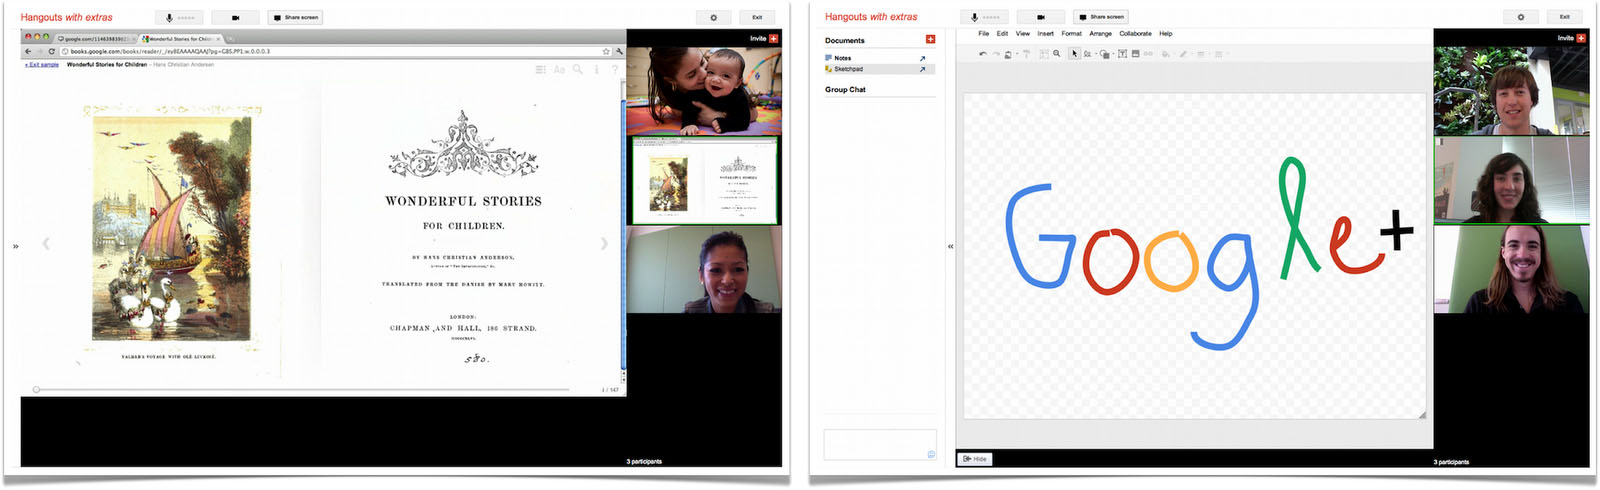Screen dimensions: 1600x490
Task: Click the clipboard icon in Sketchpad toolbar
Action: tap(1008, 54)
